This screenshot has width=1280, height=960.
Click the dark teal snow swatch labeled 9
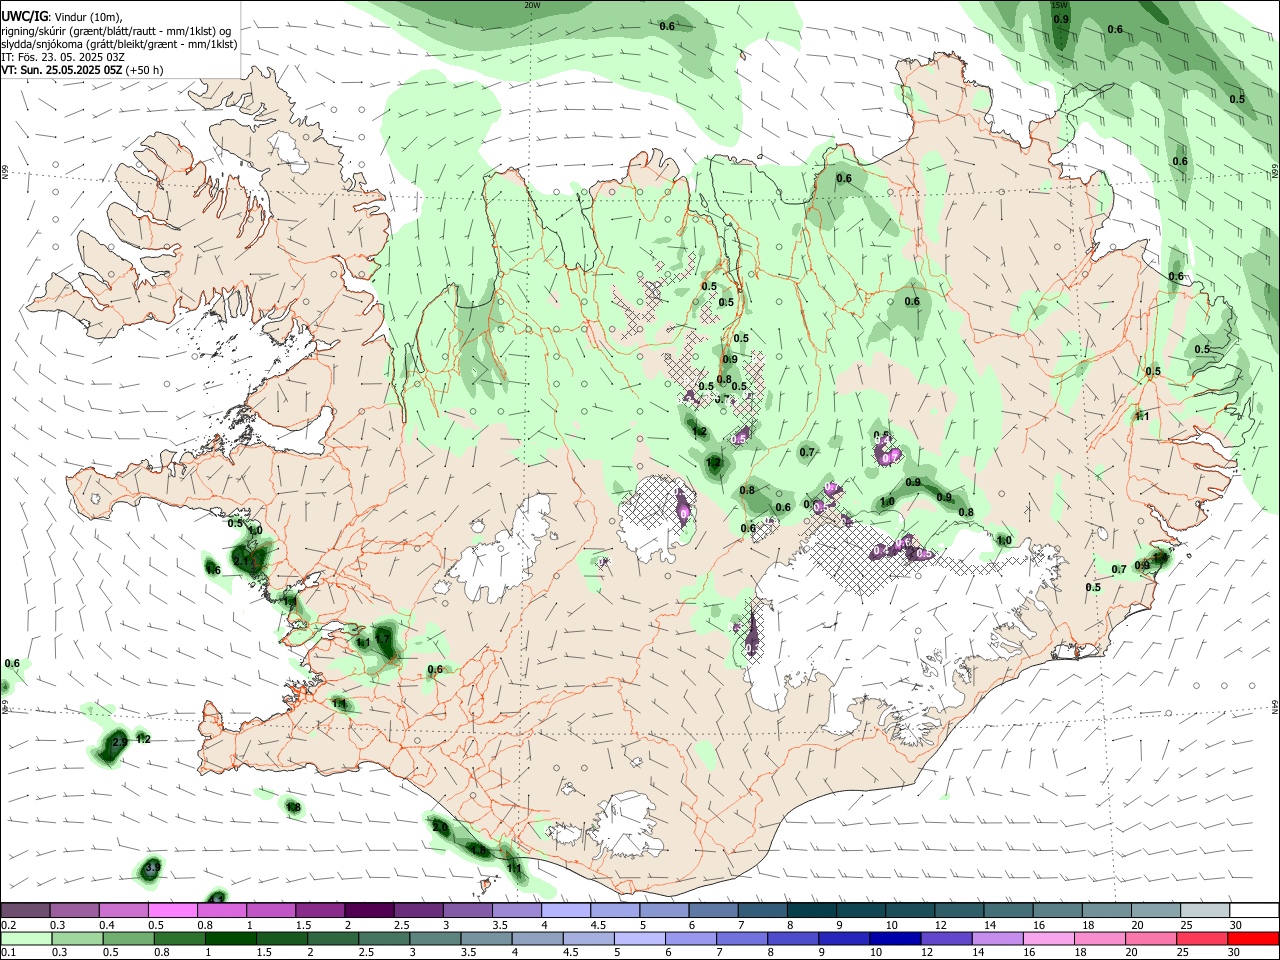point(860,910)
